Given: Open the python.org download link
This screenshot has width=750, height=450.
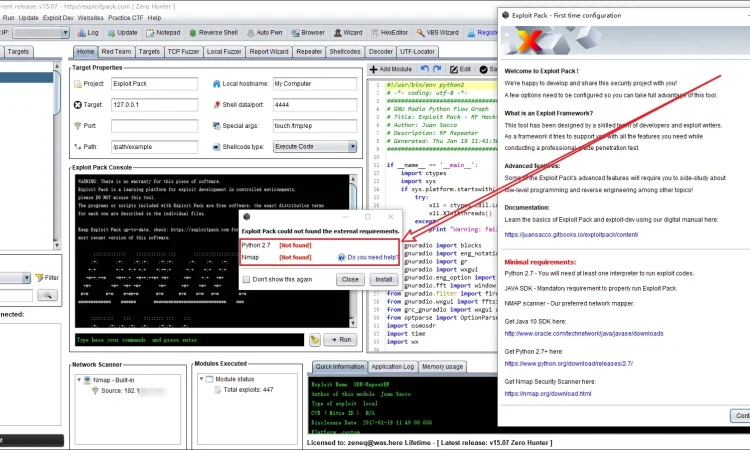Looking at the screenshot, I should [569, 364].
